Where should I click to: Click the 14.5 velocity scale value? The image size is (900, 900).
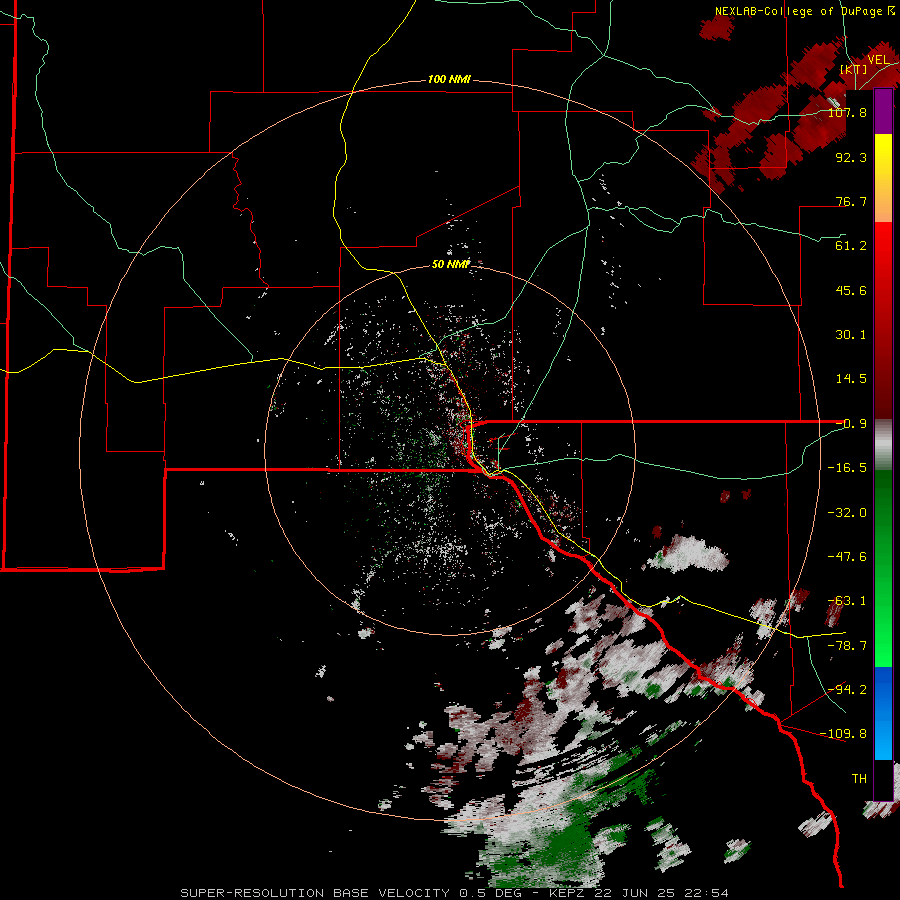[851, 379]
